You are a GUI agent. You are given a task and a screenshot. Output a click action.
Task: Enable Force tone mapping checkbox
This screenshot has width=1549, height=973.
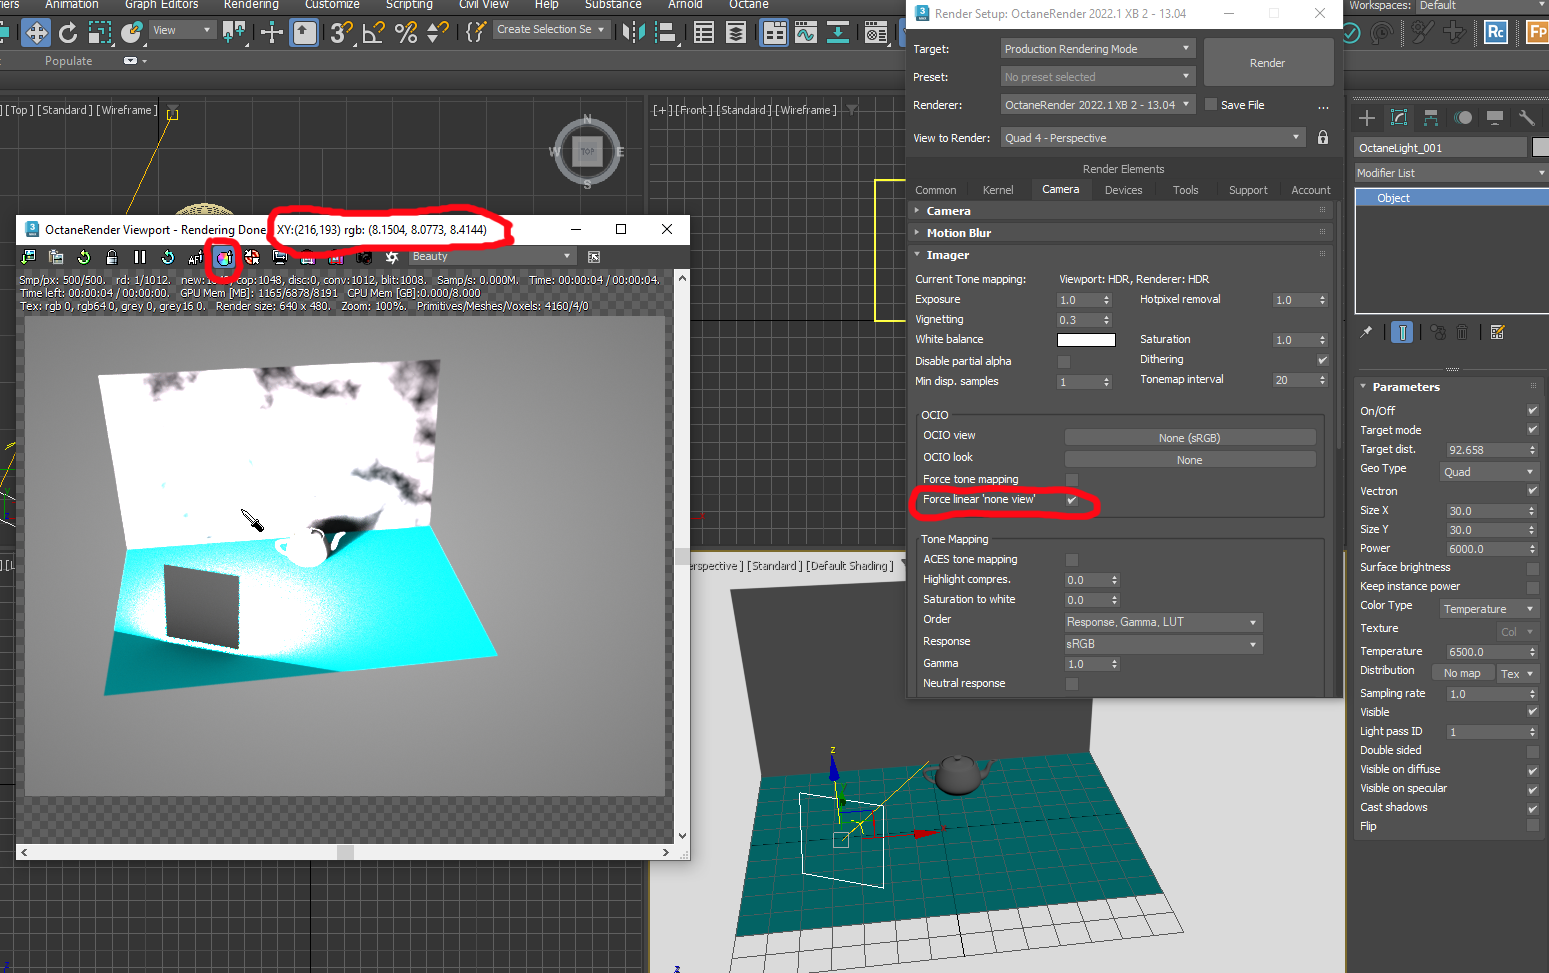pyautogui.click(x=1072, y=480)
